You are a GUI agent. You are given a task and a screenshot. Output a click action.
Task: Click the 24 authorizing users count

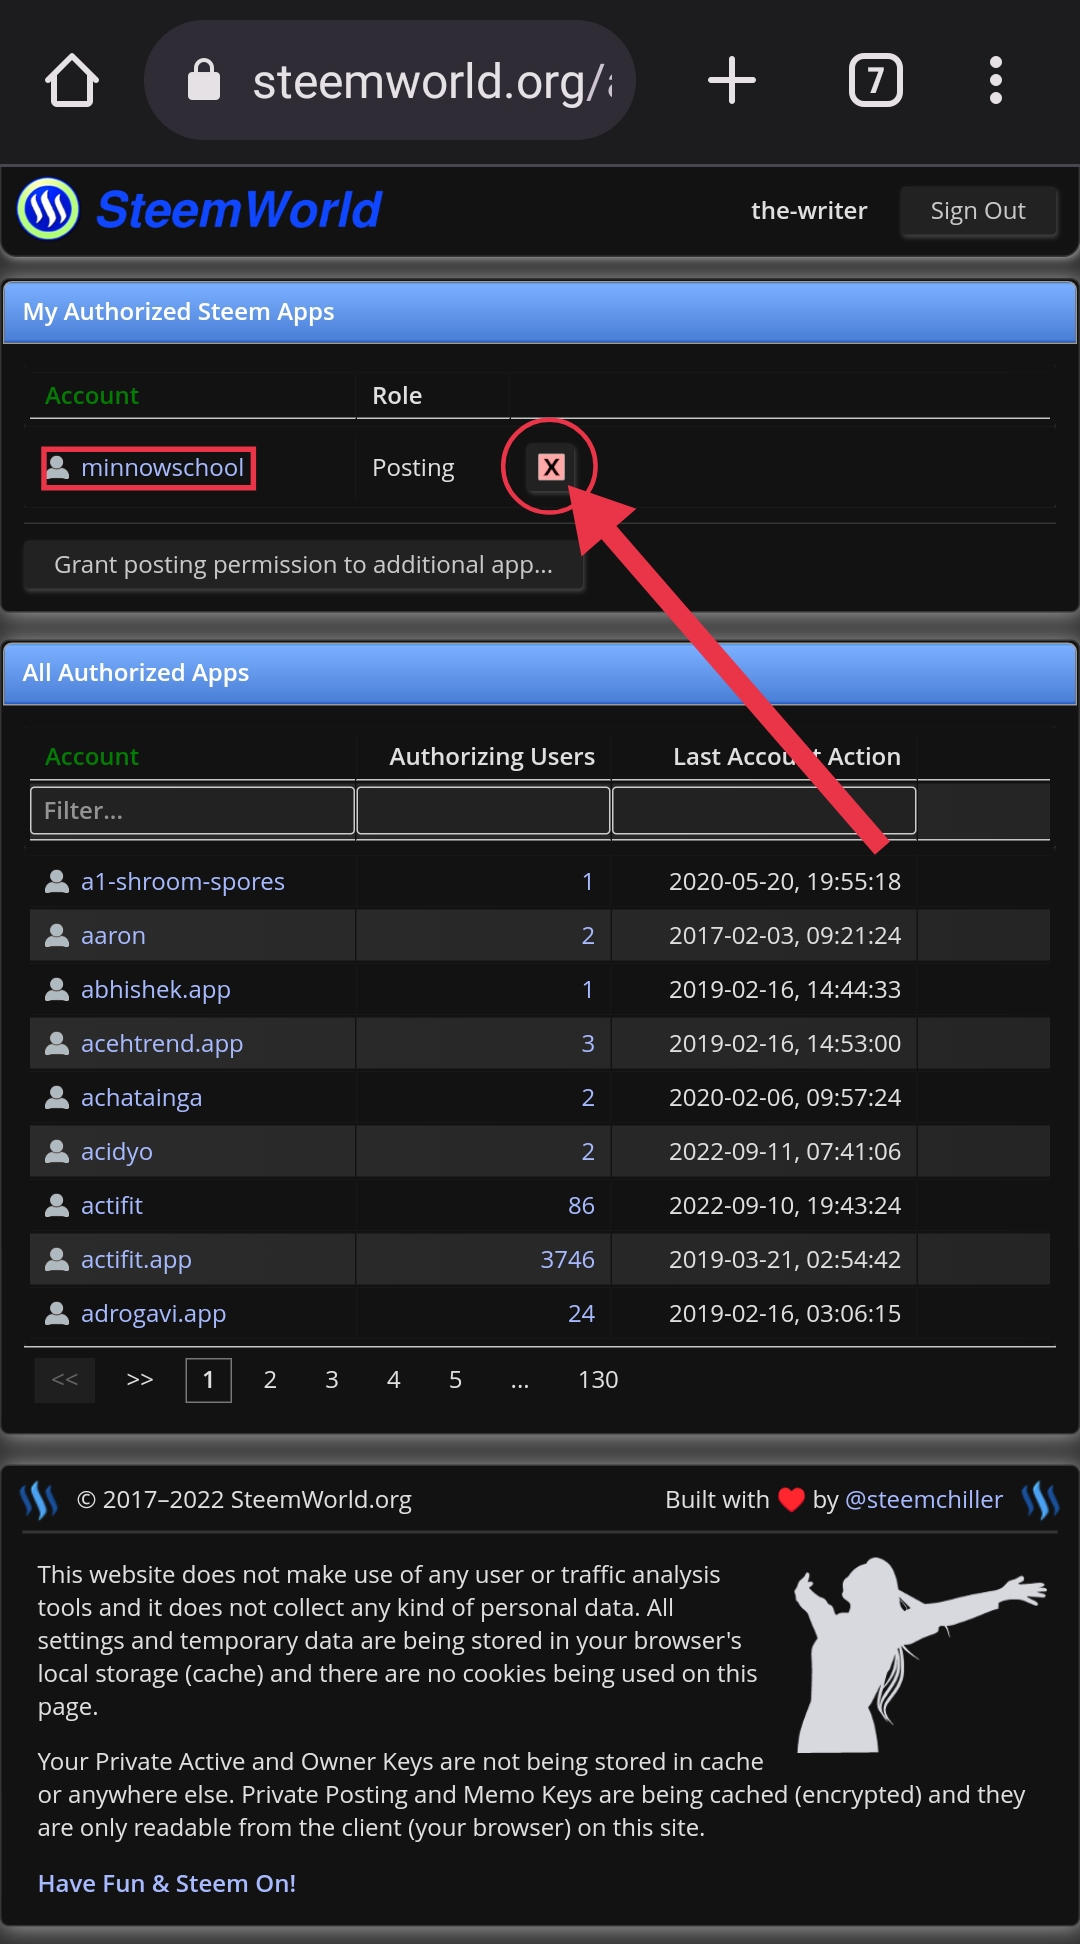(581, 1313)
